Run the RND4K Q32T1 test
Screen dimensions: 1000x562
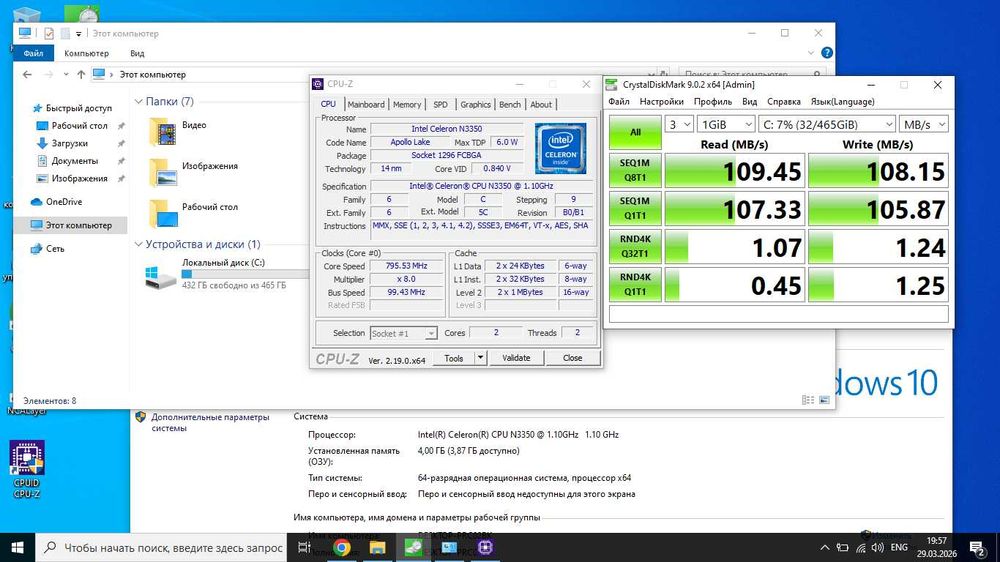coord(635,246)
